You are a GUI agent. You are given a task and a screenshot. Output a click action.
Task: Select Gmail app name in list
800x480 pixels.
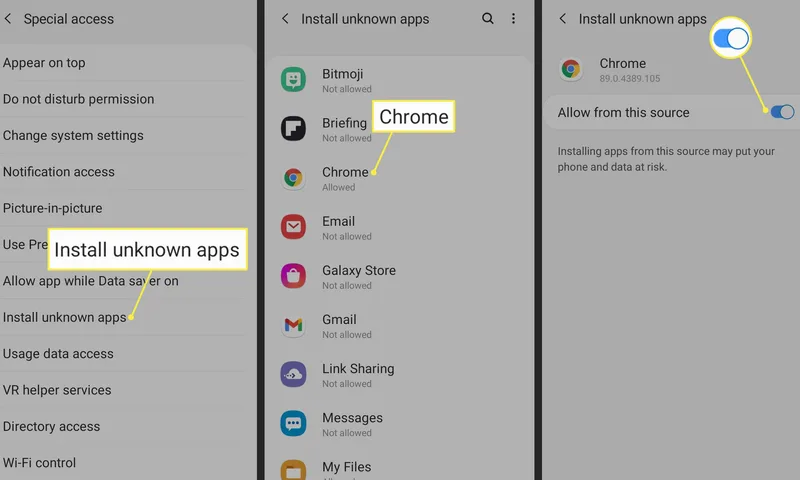339,319
